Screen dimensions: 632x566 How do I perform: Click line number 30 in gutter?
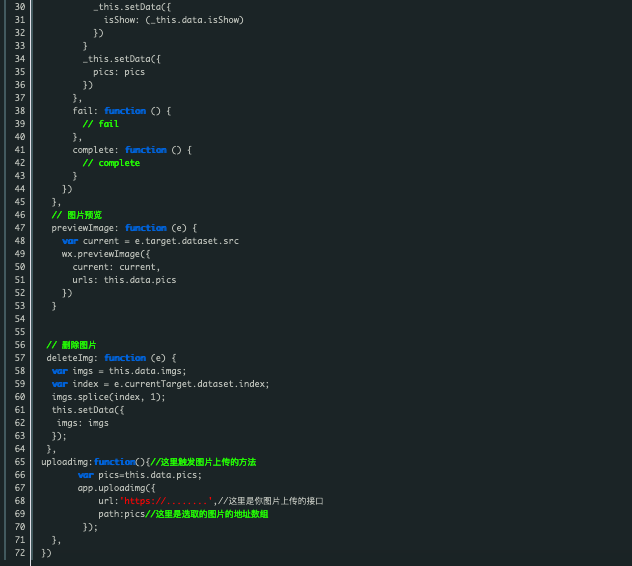click(x=20, y=7)
